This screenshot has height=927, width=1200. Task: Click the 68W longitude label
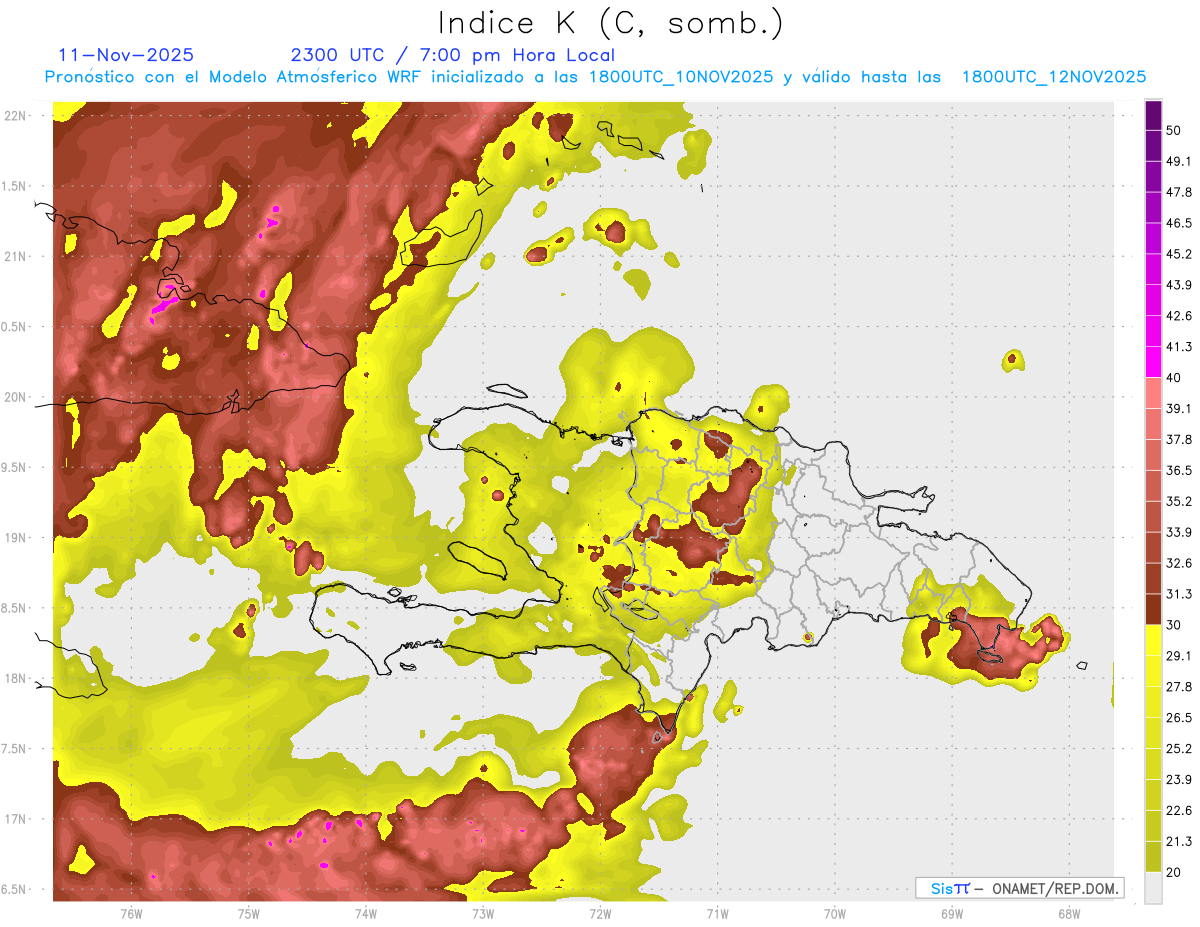1069,913
